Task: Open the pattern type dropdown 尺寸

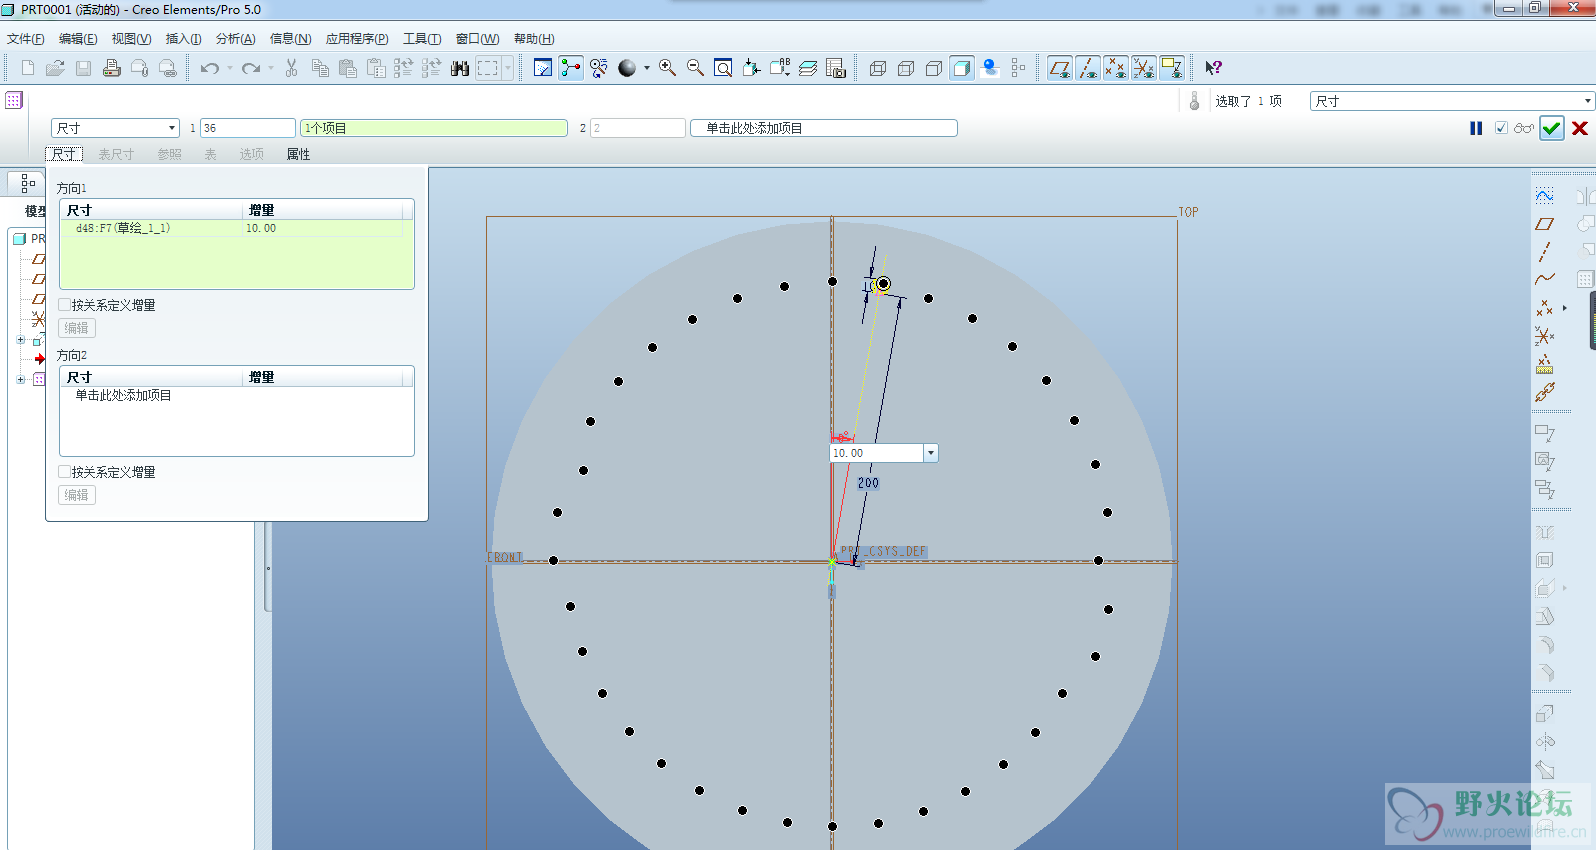Action: tap(115, 128)
